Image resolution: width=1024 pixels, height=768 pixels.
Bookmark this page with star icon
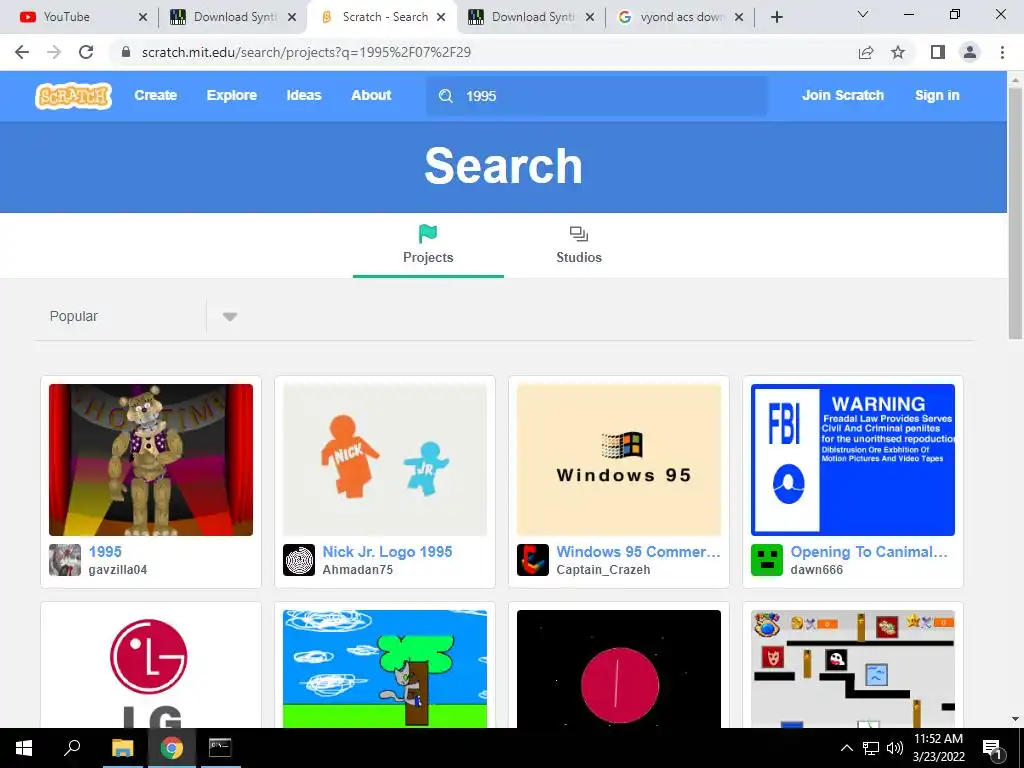click(898, 52)
